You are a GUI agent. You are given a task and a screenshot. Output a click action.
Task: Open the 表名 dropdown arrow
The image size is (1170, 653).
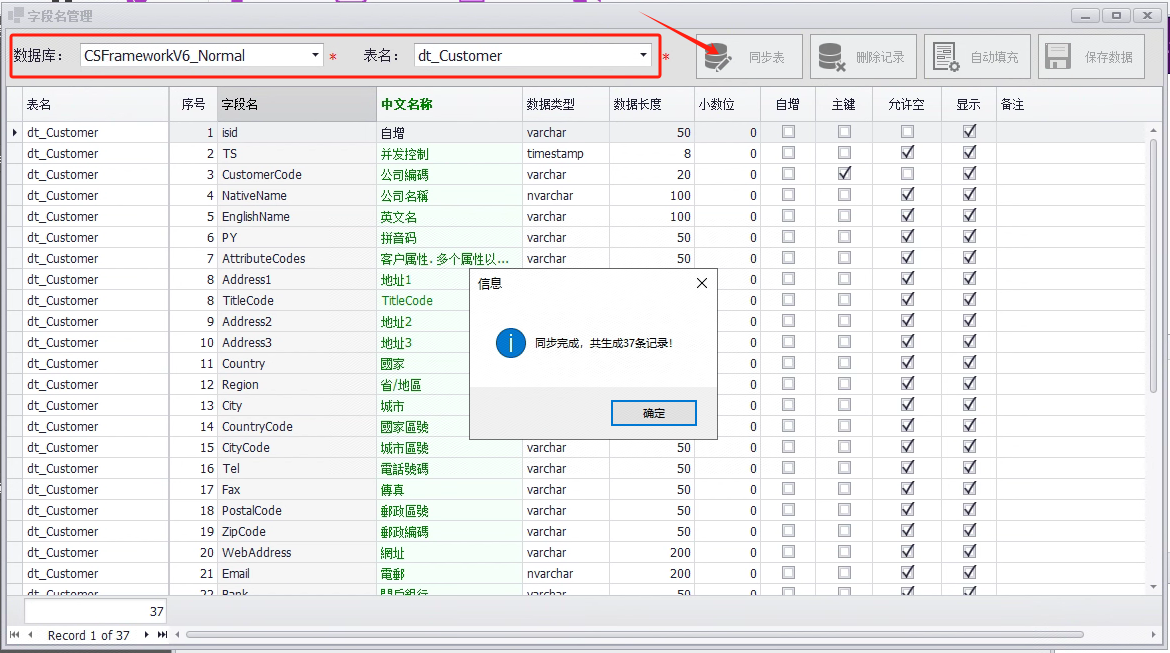point(643,55)
